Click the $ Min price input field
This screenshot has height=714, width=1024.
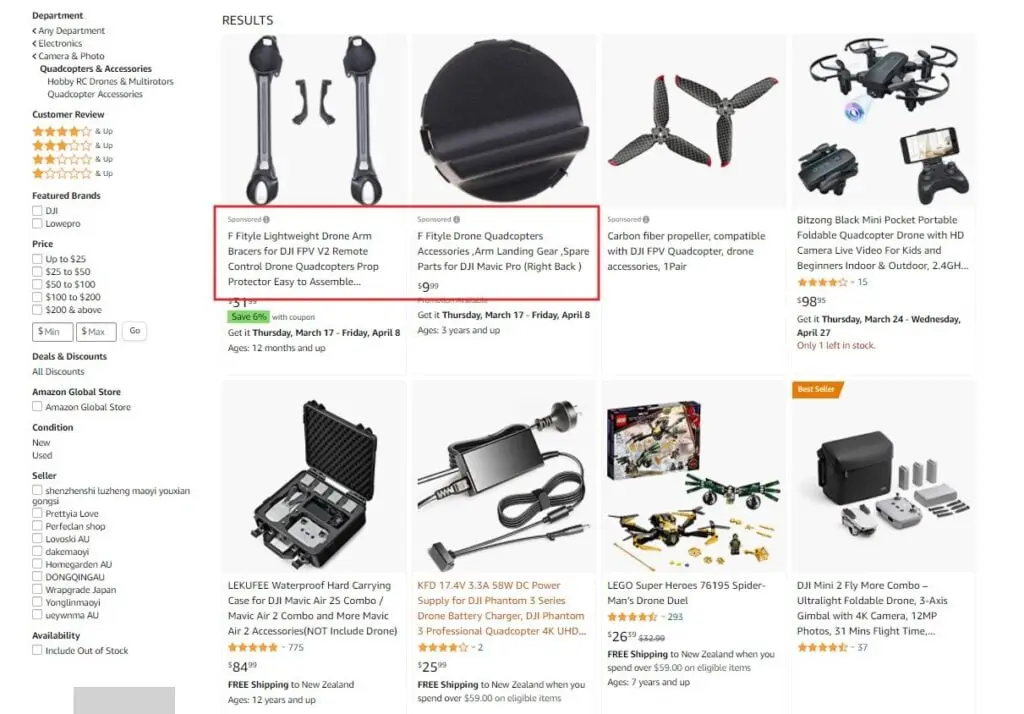coord(52,332)
